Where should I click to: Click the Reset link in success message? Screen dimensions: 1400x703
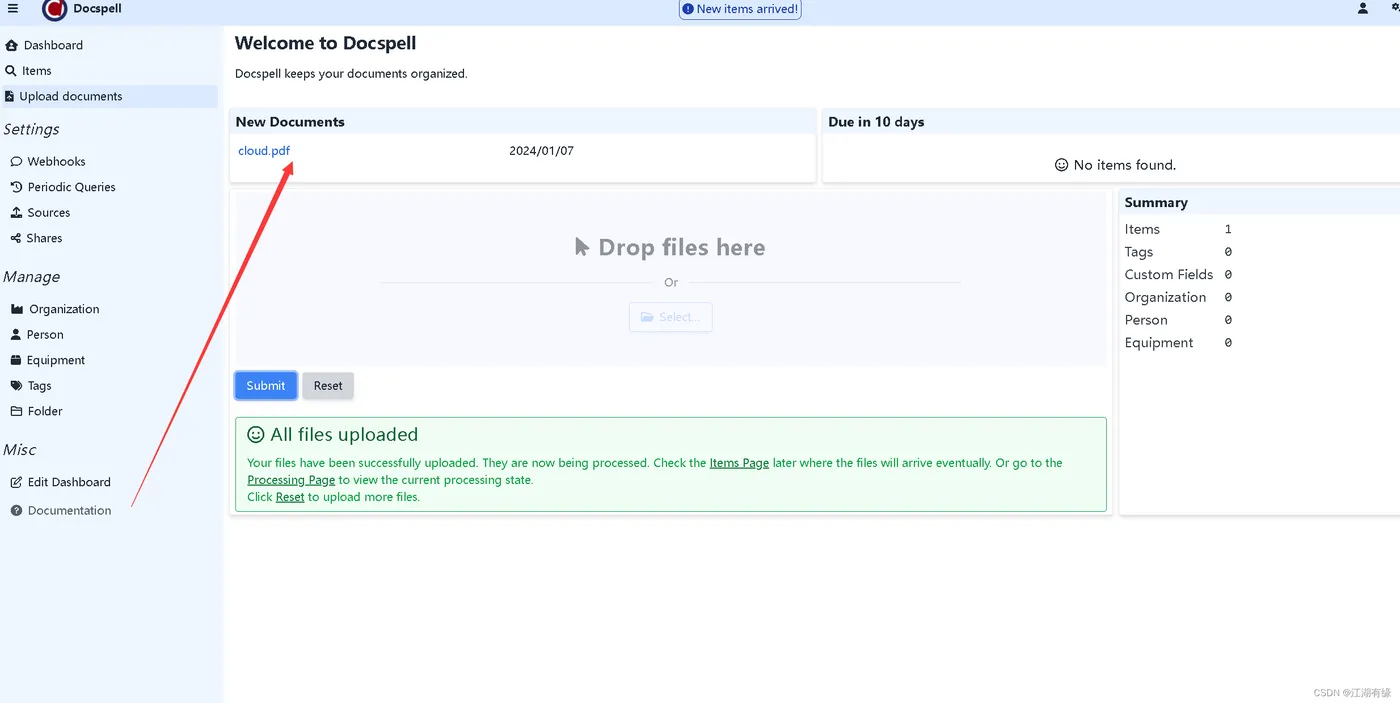[290, 497]
